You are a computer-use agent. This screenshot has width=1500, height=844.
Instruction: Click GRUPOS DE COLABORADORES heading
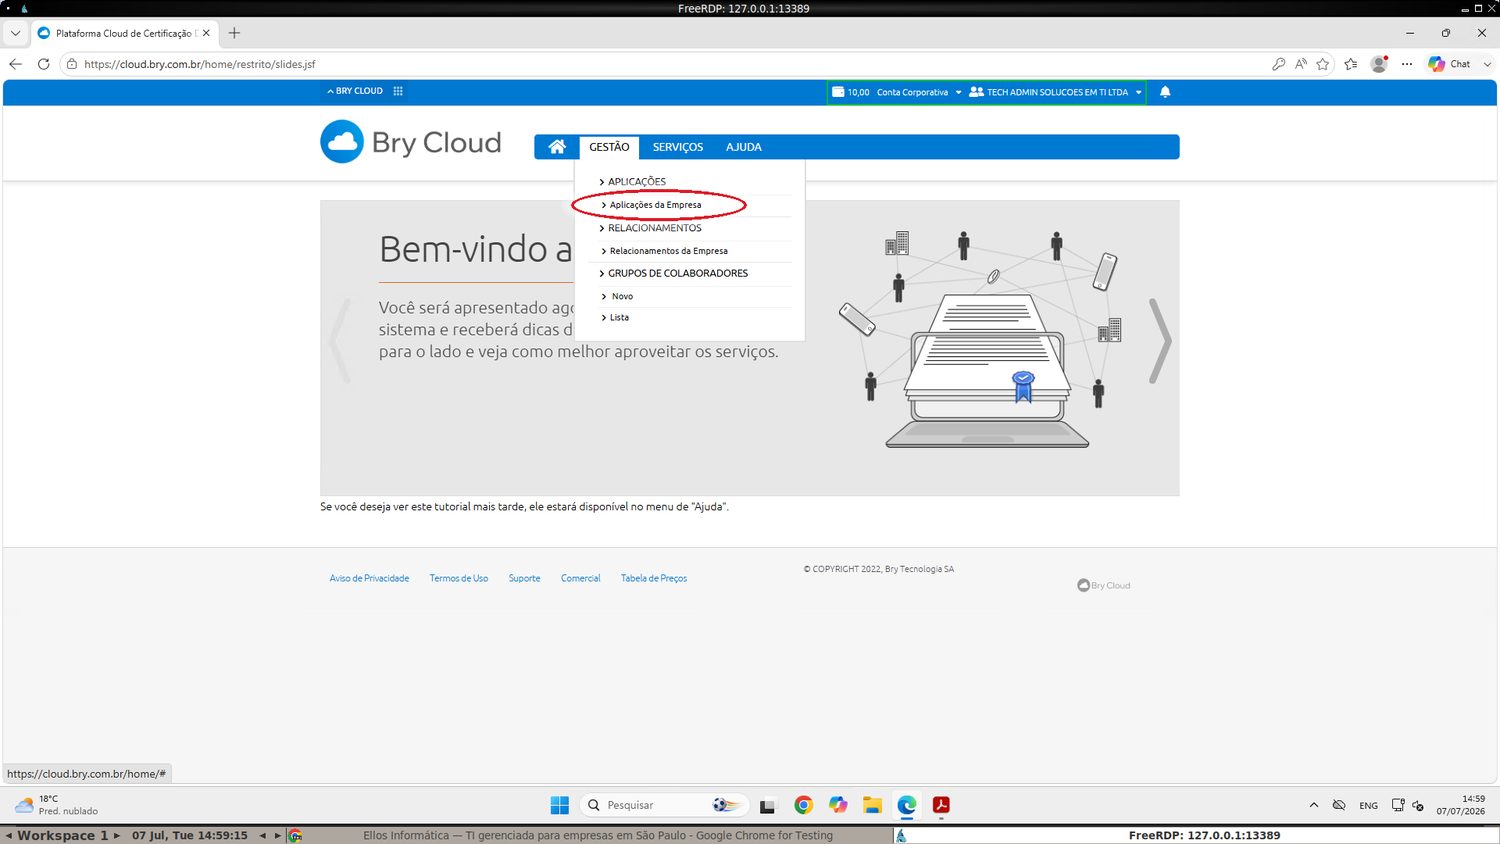[677, 273]
